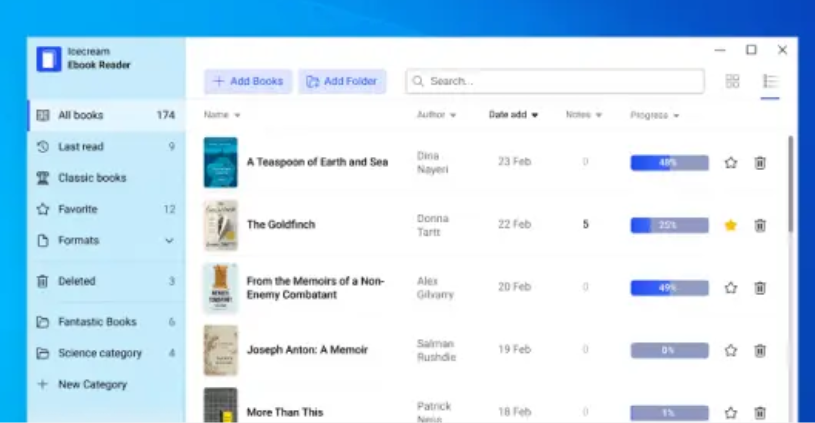Open Last read section

click(107, 147)
